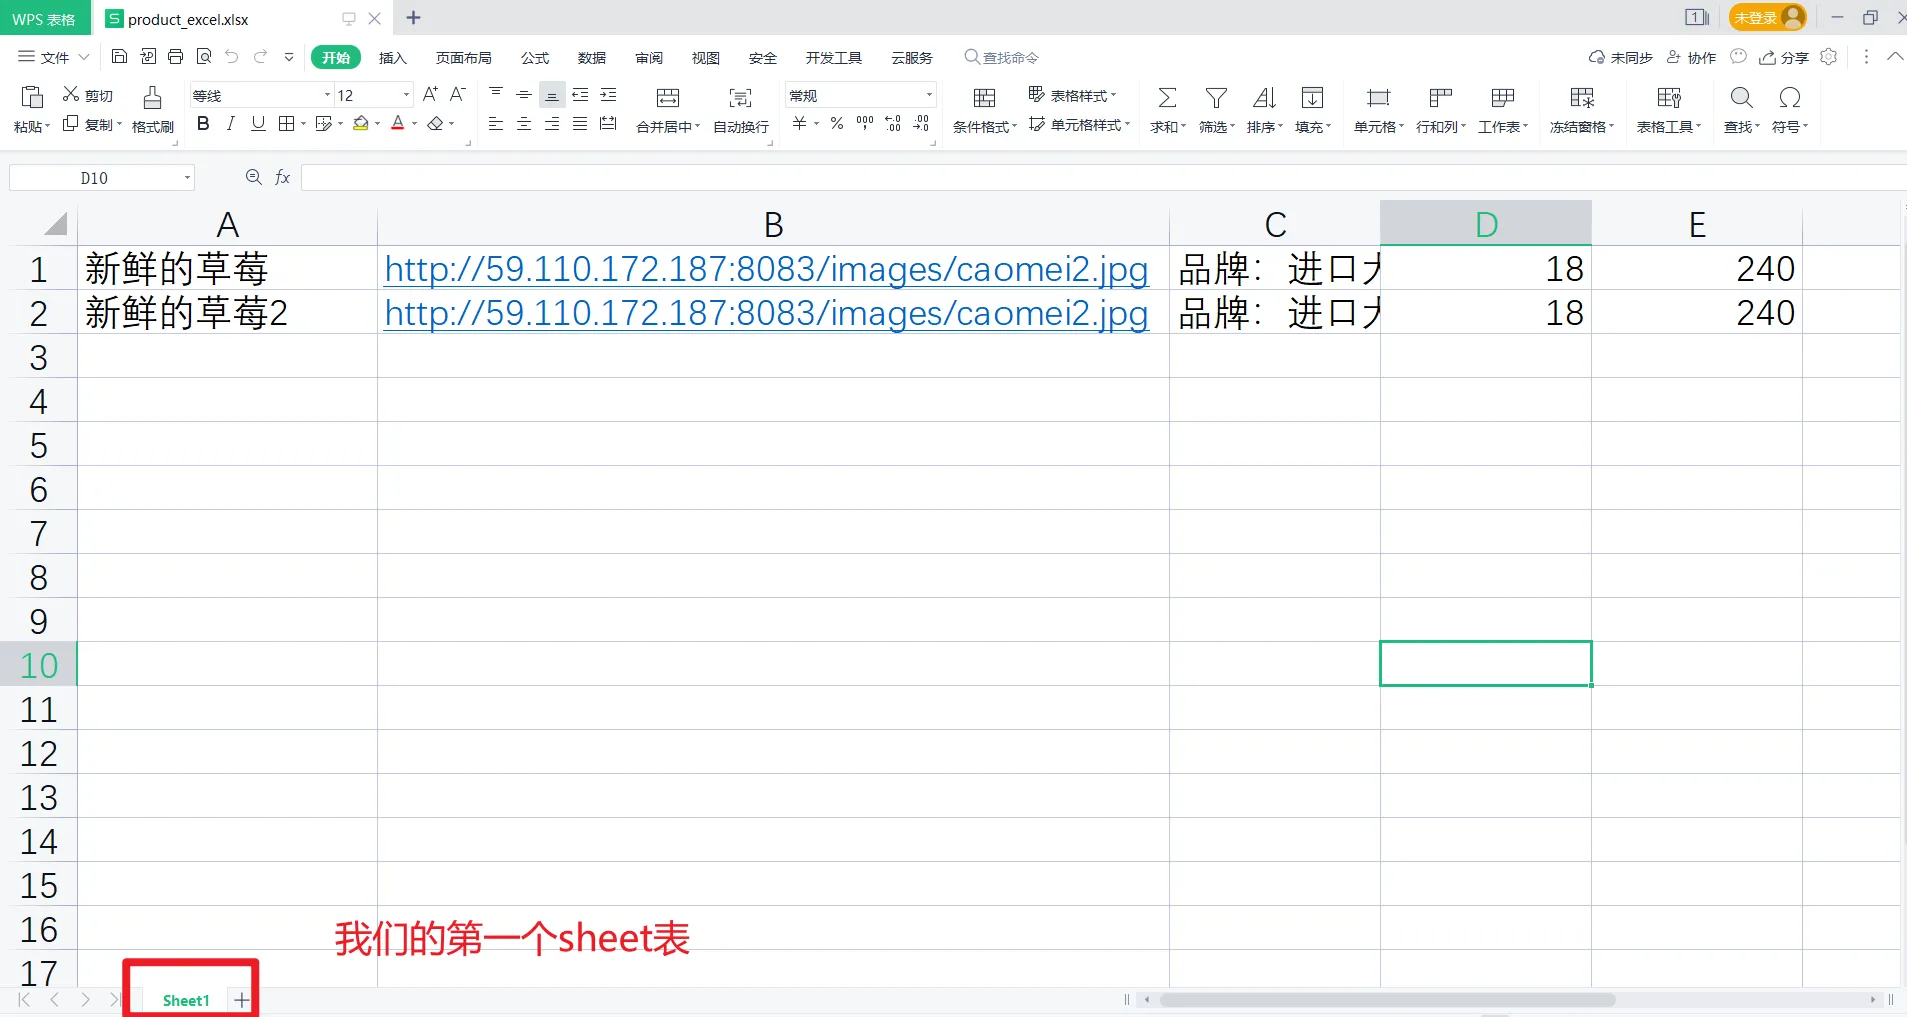The width and height of the screenshot is (1907, 1017).
Task: Expand the Merge and Center (合并居中) dropdown
Action: pyautogui.click(x=697, y=127)
